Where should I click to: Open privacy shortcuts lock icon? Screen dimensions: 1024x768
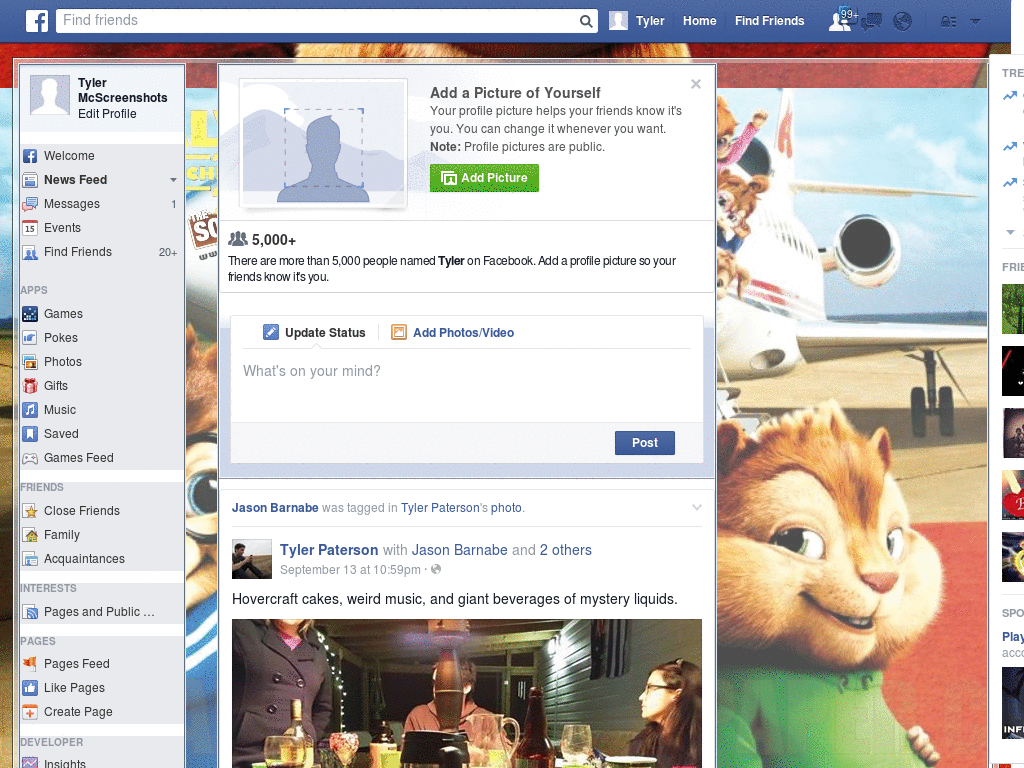948,22
